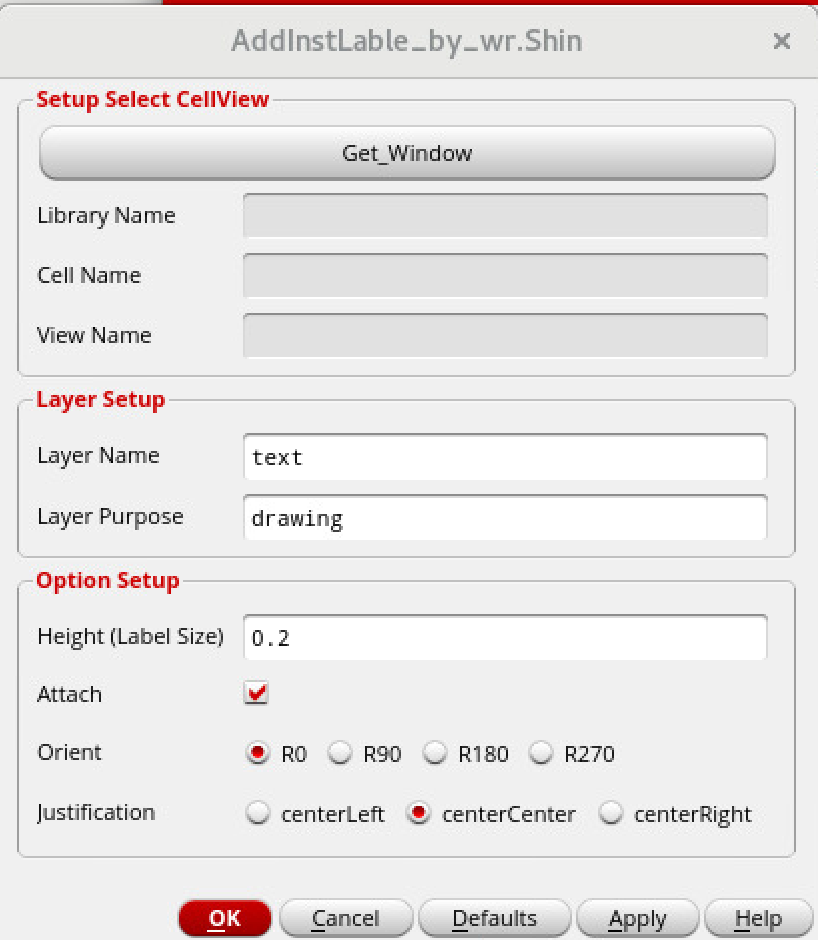Focus the Cell Name field
818x940 pixels.
tap(505, 275)
